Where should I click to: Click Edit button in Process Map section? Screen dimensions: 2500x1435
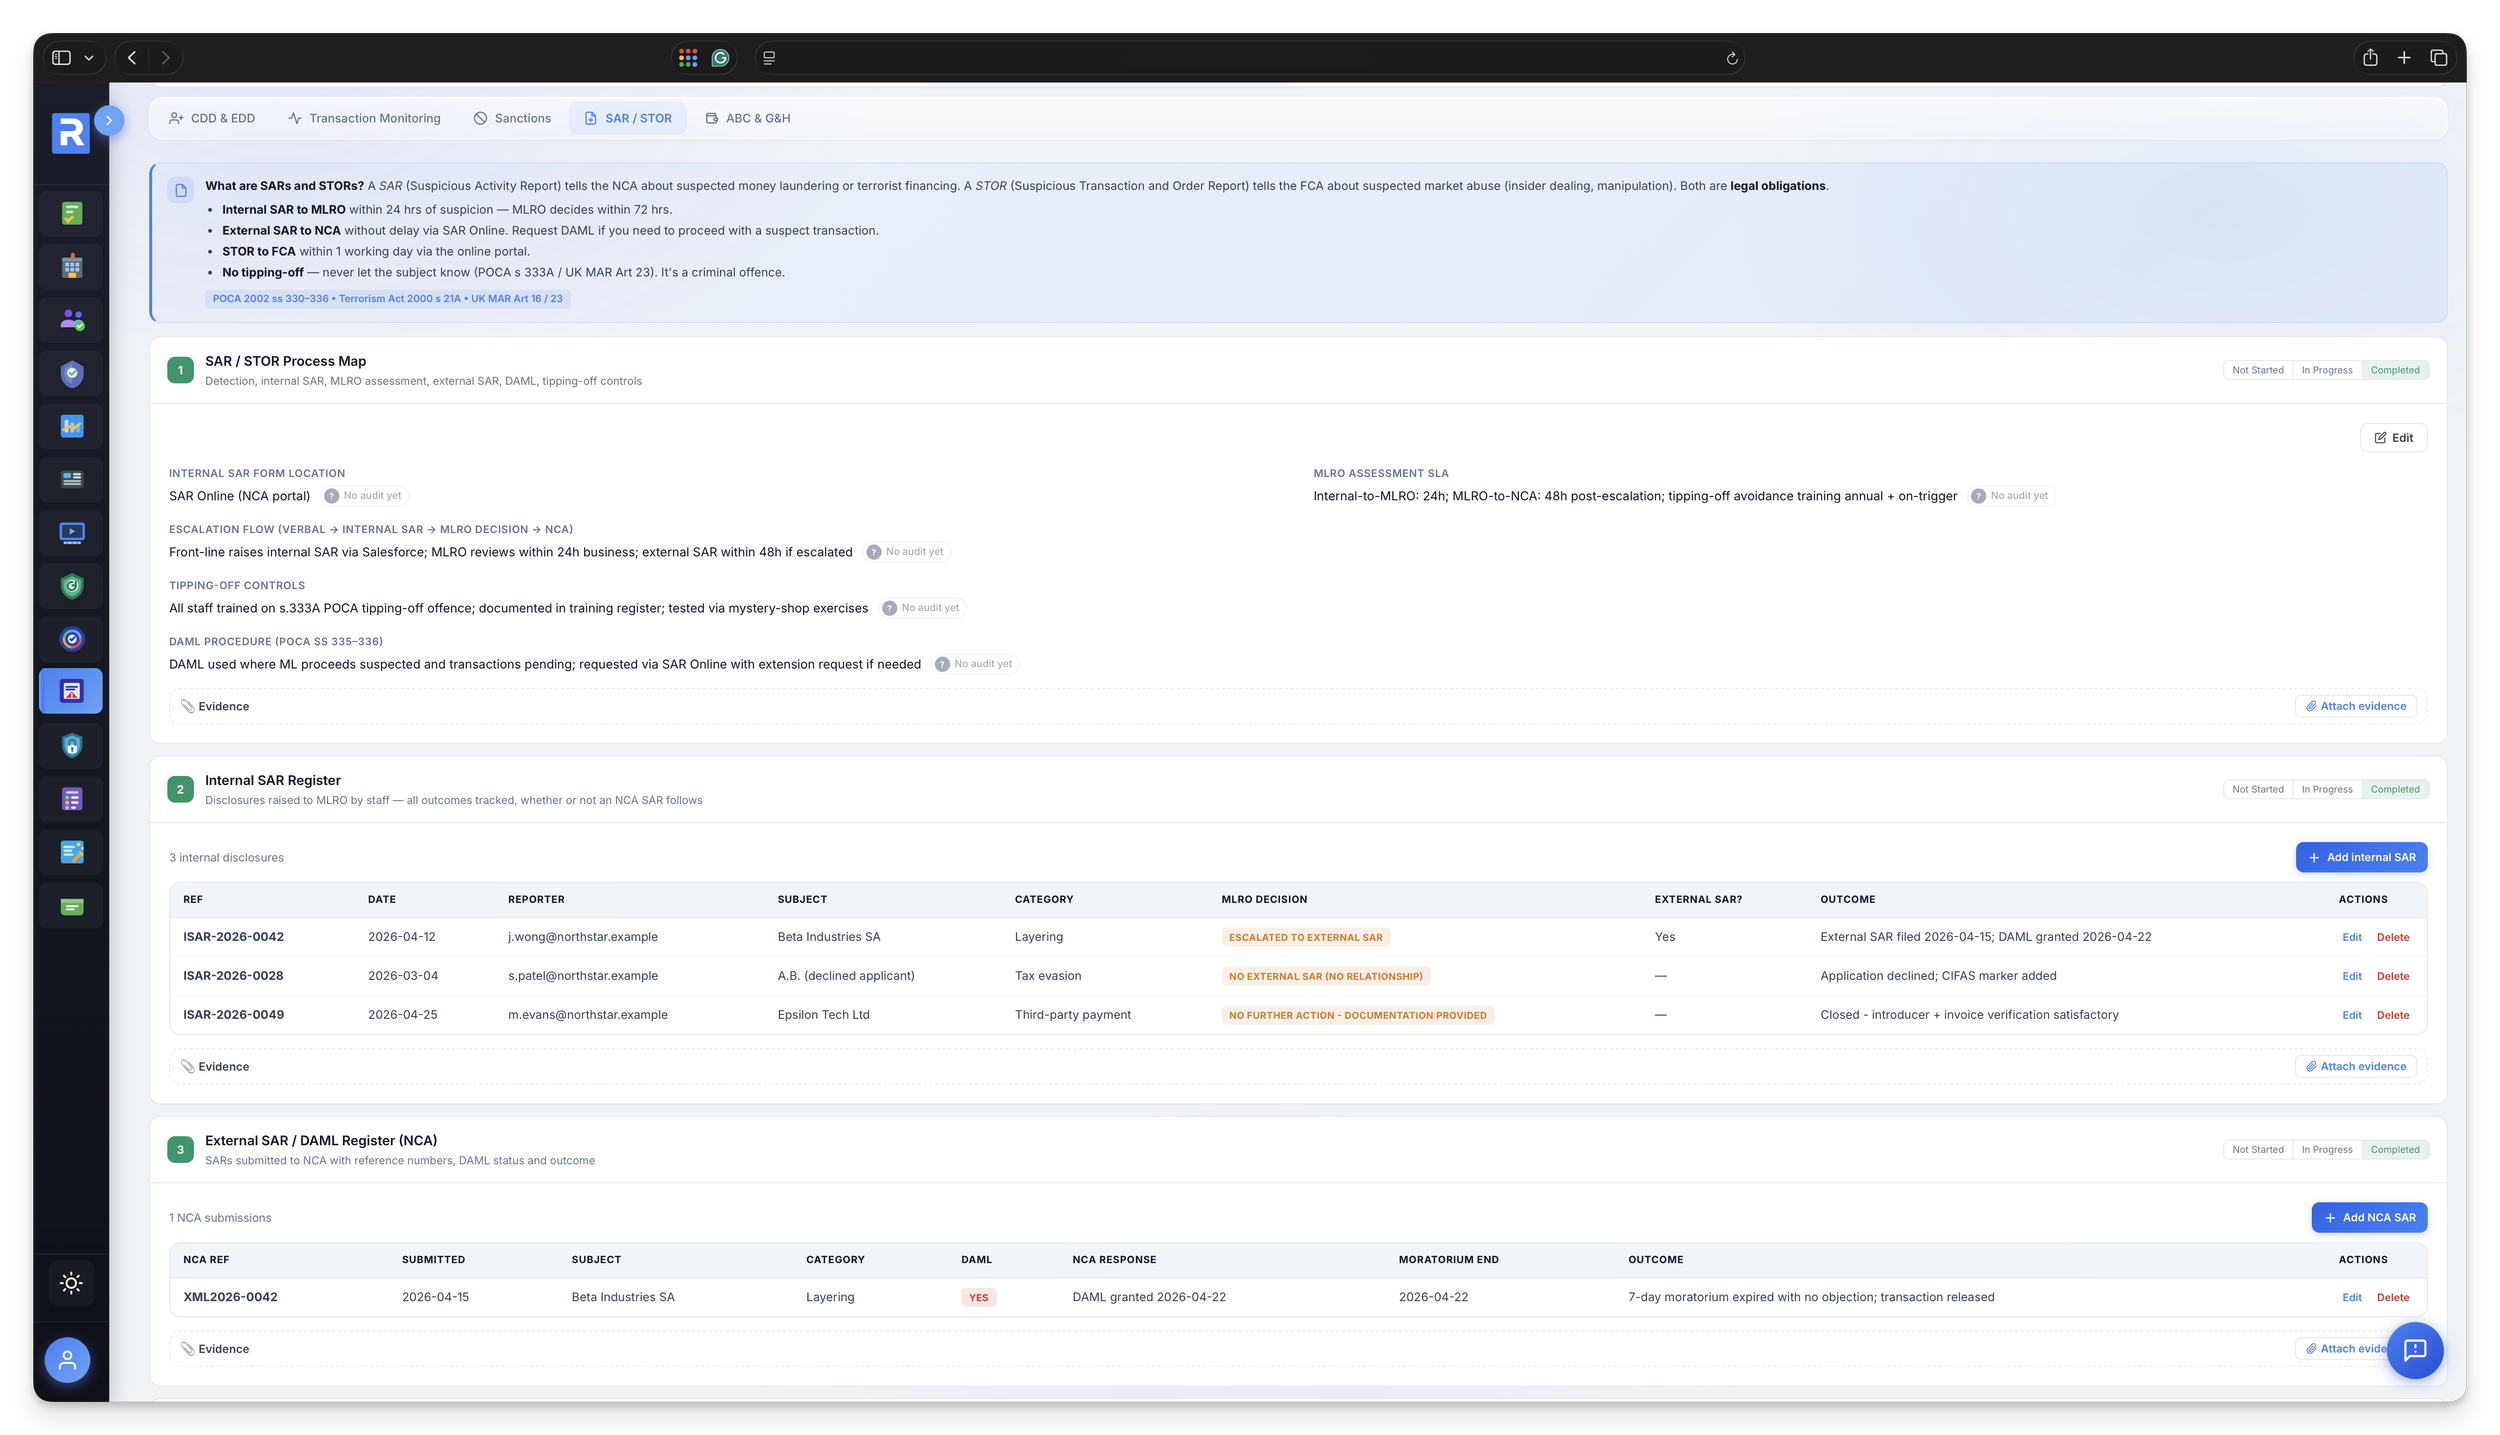tap(2393, 438)
